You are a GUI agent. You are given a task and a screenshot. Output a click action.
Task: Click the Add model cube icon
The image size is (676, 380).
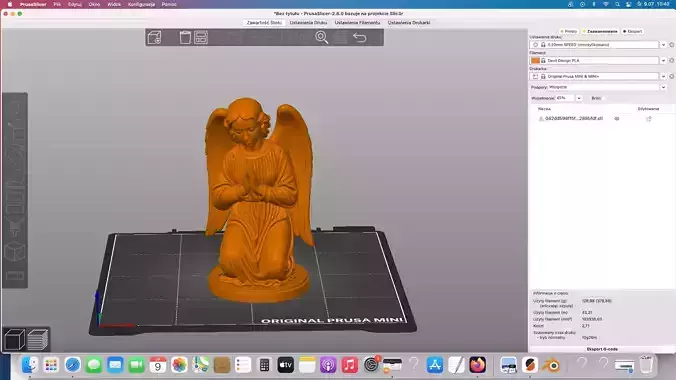154,38
